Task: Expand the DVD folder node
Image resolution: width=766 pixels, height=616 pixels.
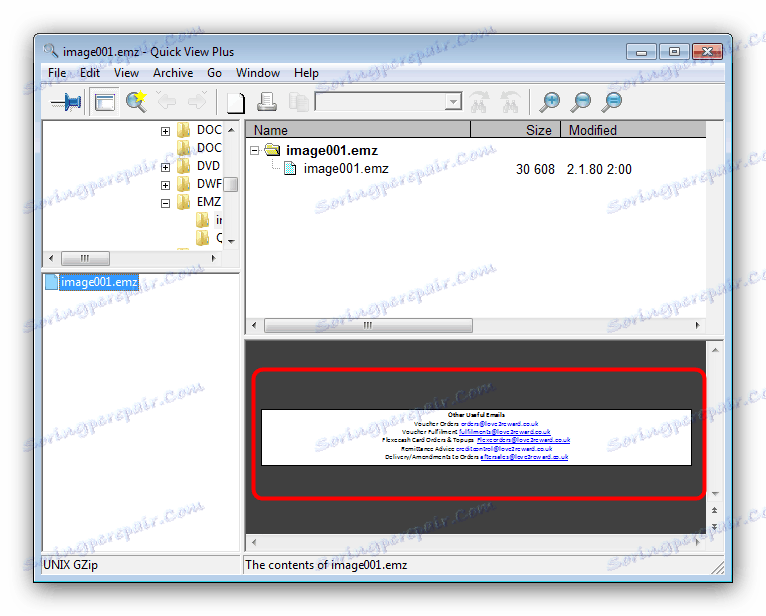Action: point(166,167)
